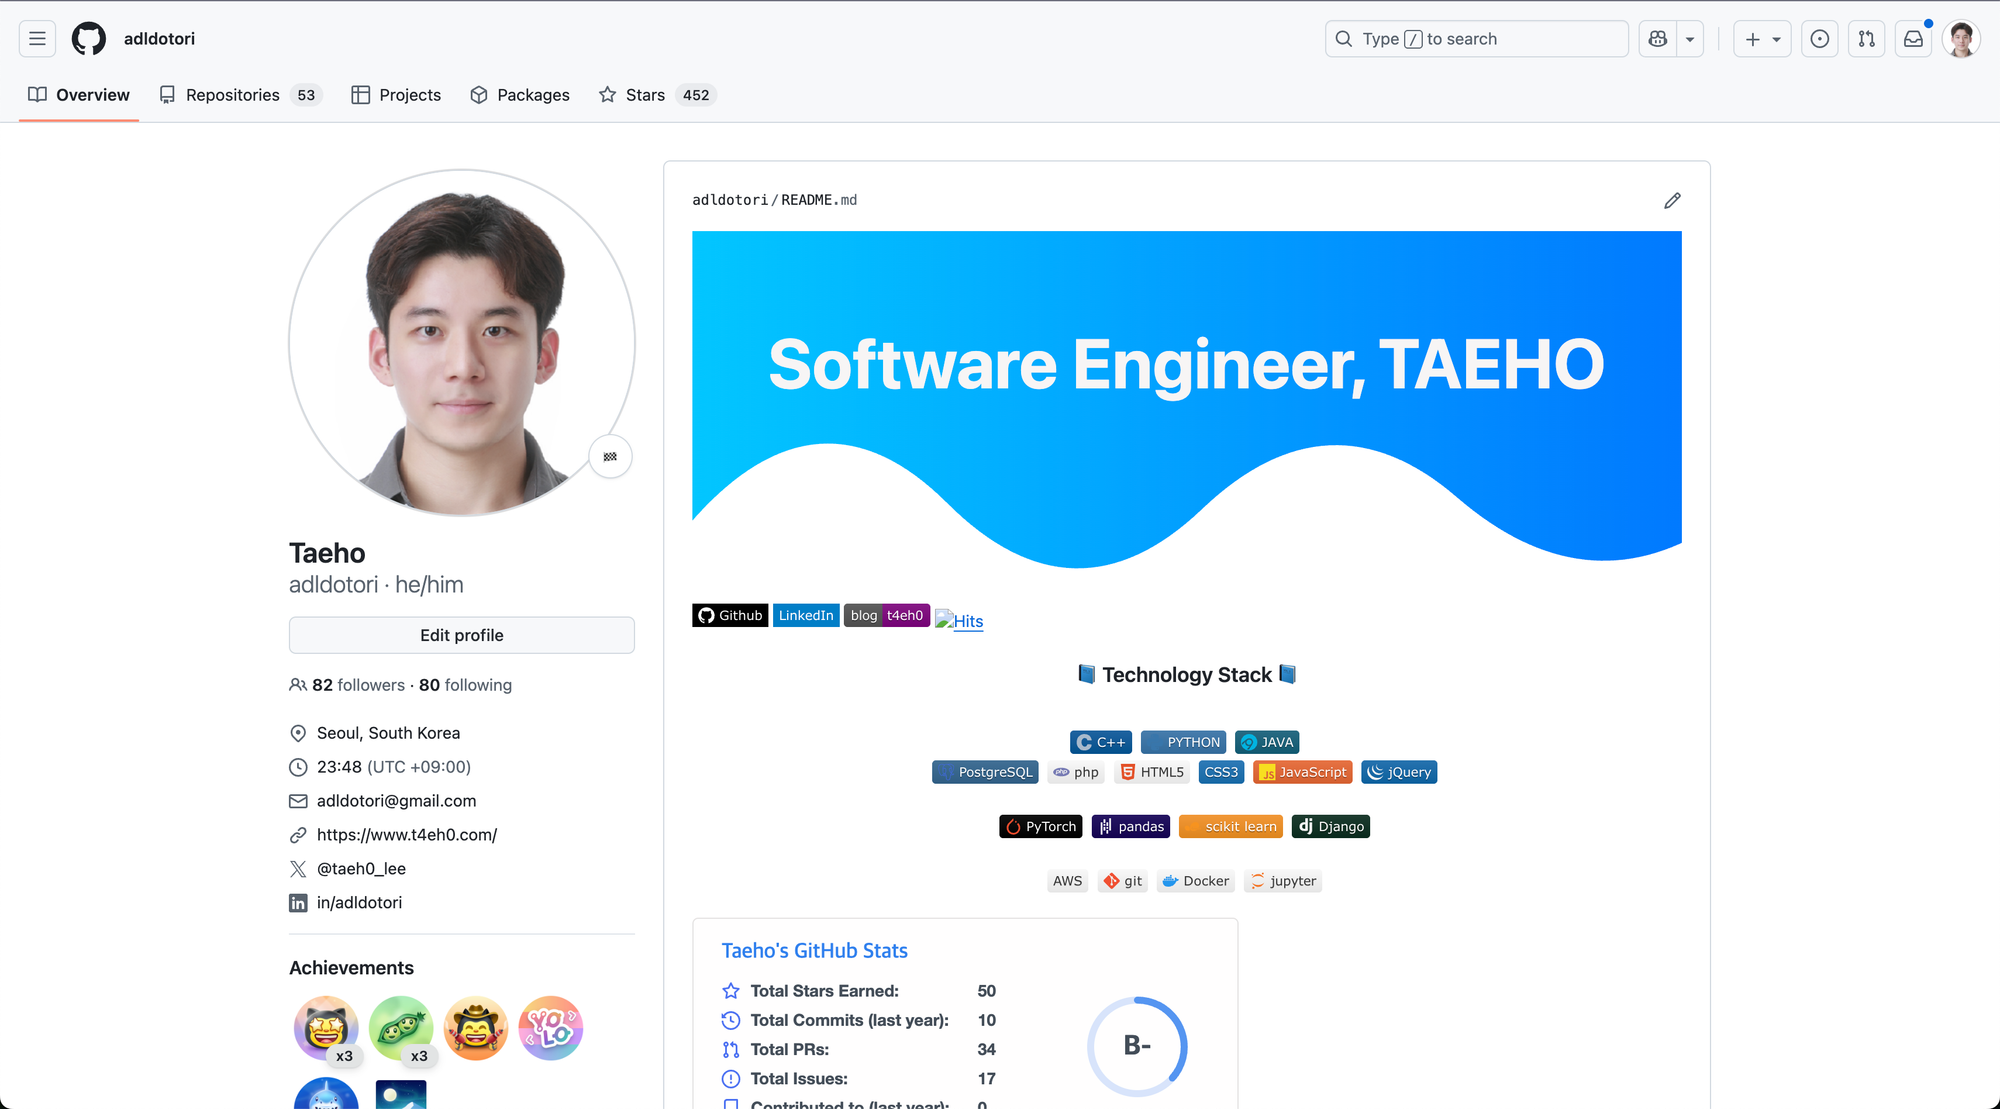The image size is (2000, 1109).
Task: Open the create new plus dropdown
Action: 1762,39
